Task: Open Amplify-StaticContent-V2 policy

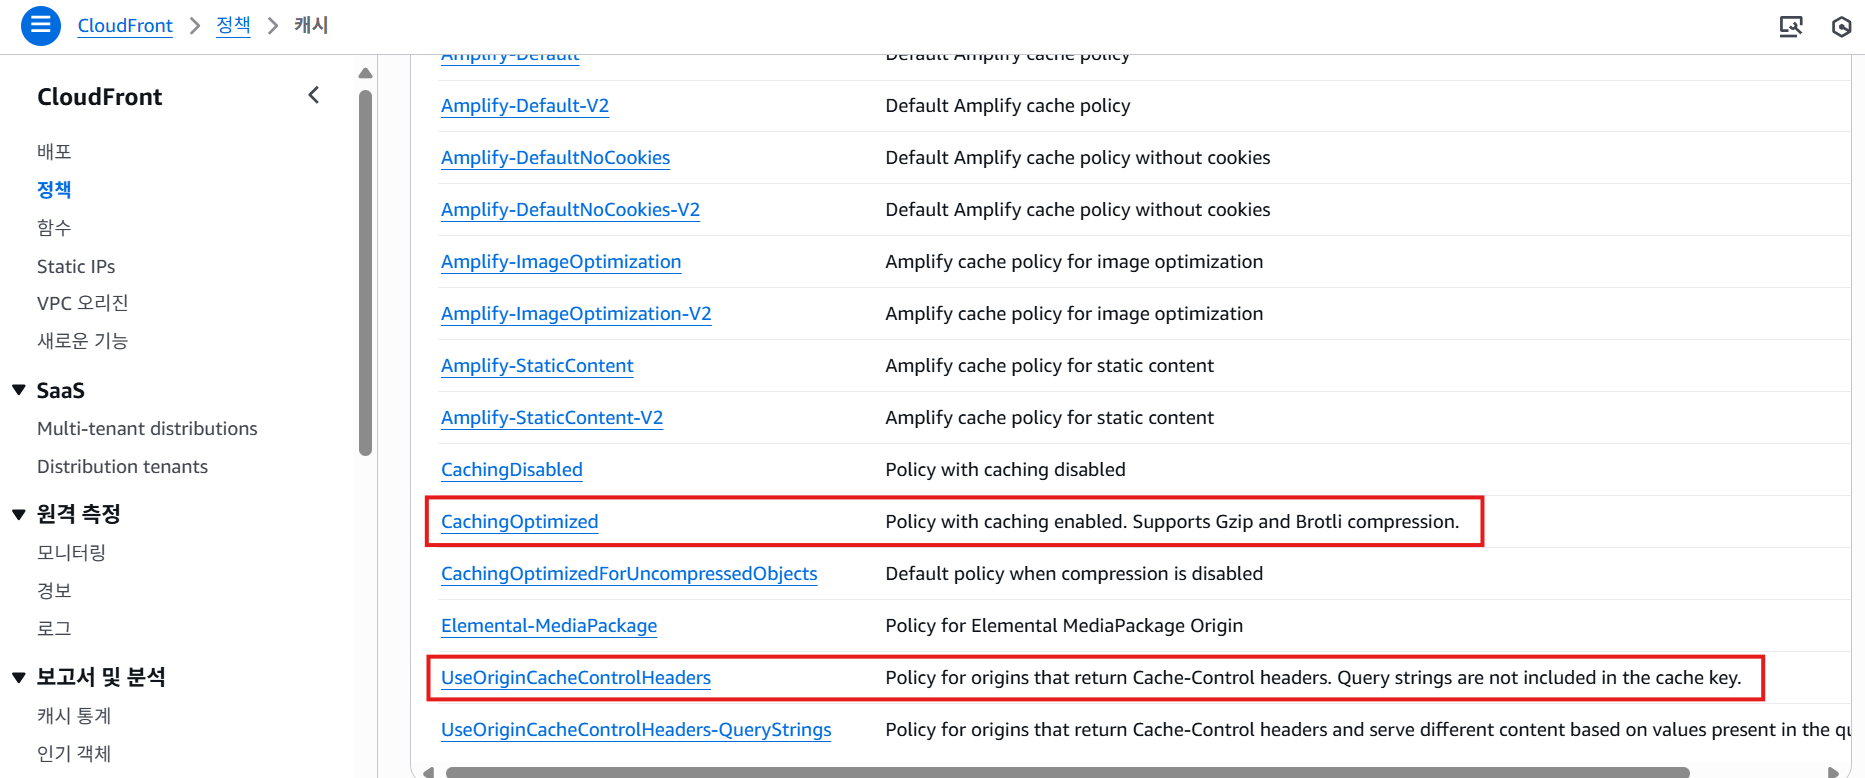Action: coord(552,417)
